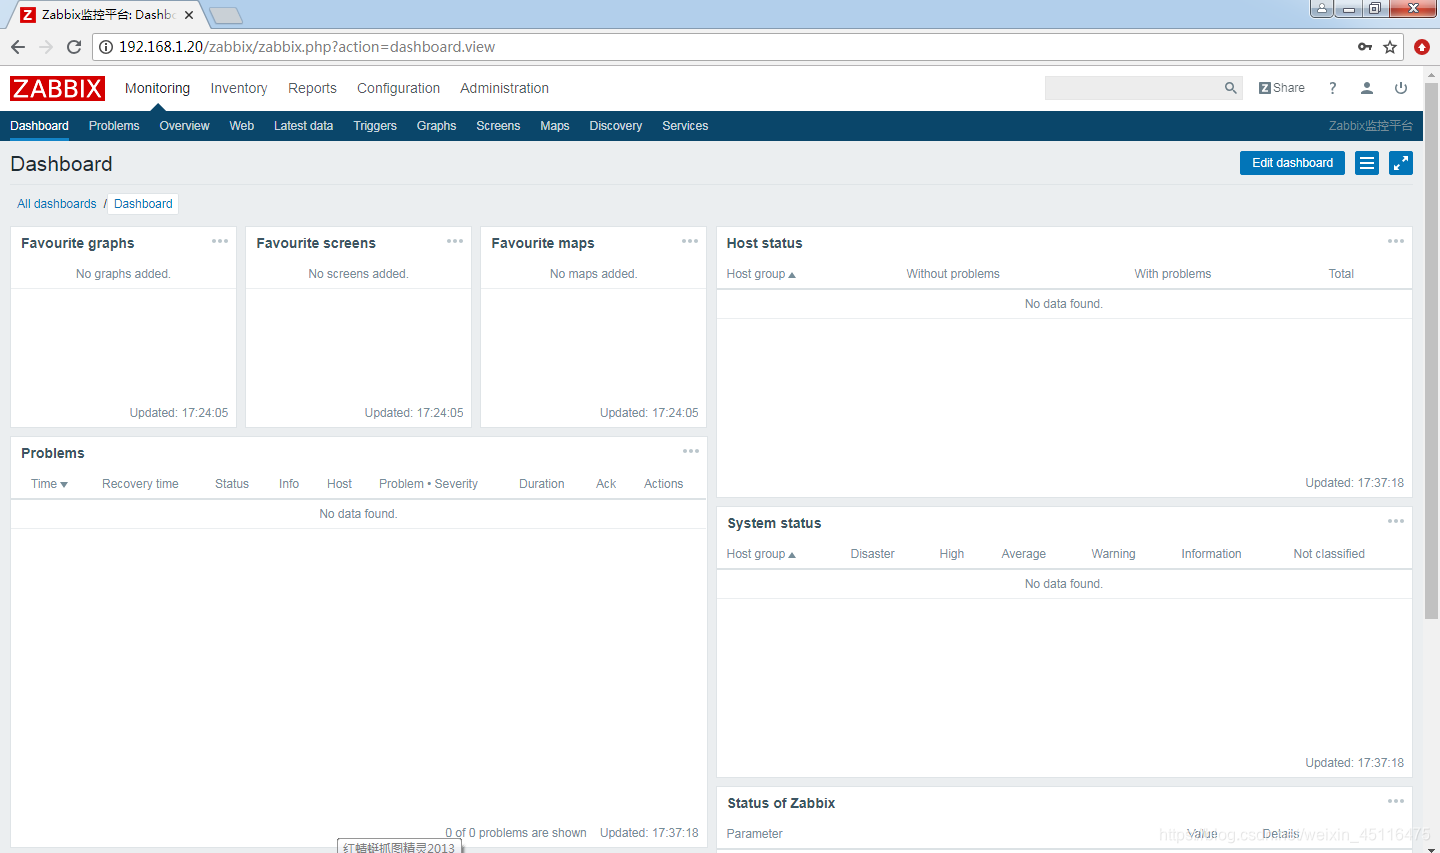Screen dimensions: 1440x853
Task: Open Favourite graphs widget menu dots
Action: point(220,241)
